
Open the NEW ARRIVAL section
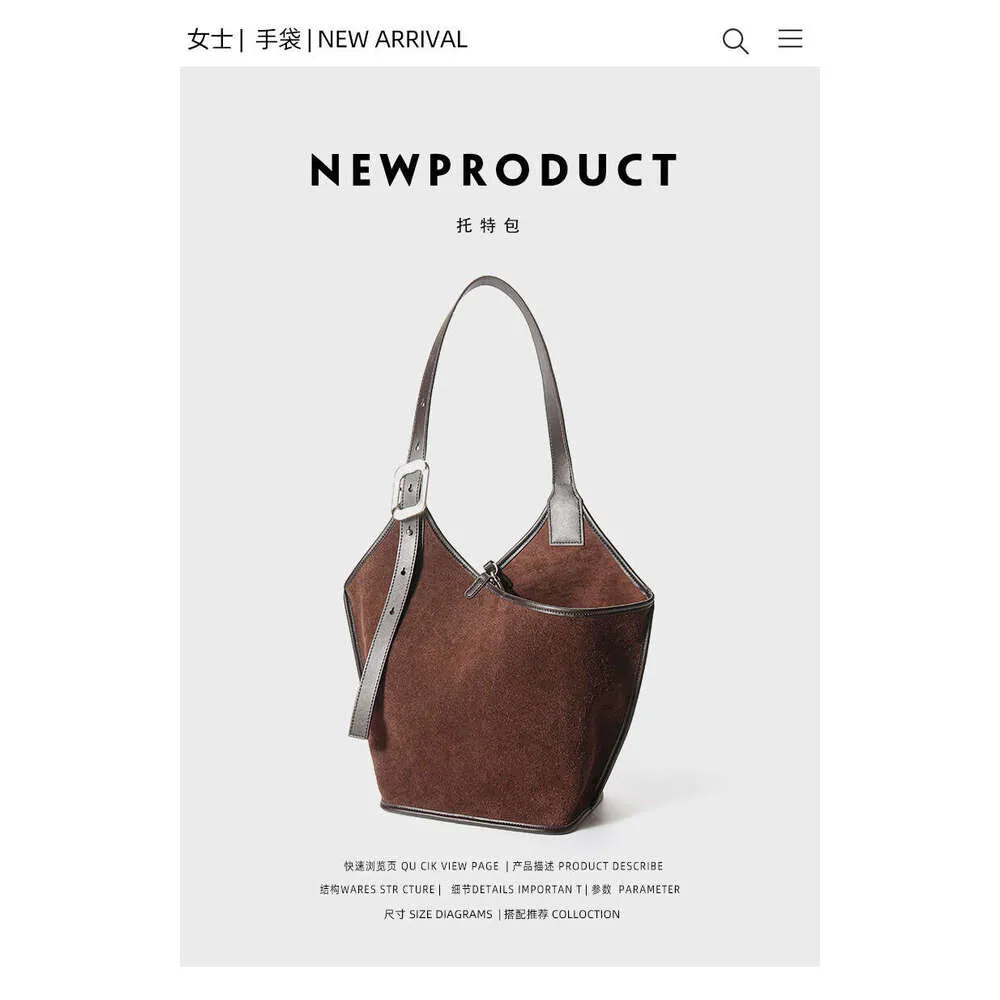tap(392, 40)
